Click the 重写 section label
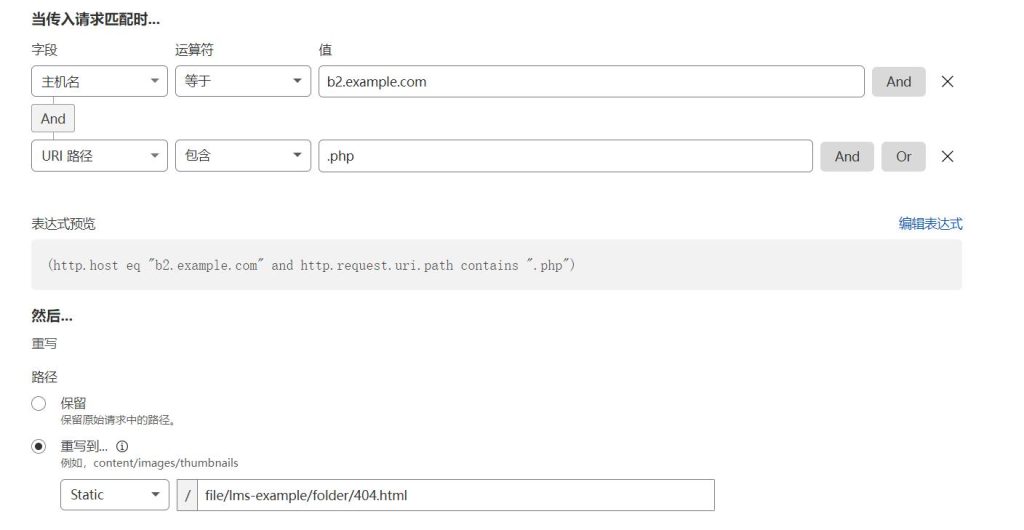The height and width of the screenshot is (530, 1024). 44,343
